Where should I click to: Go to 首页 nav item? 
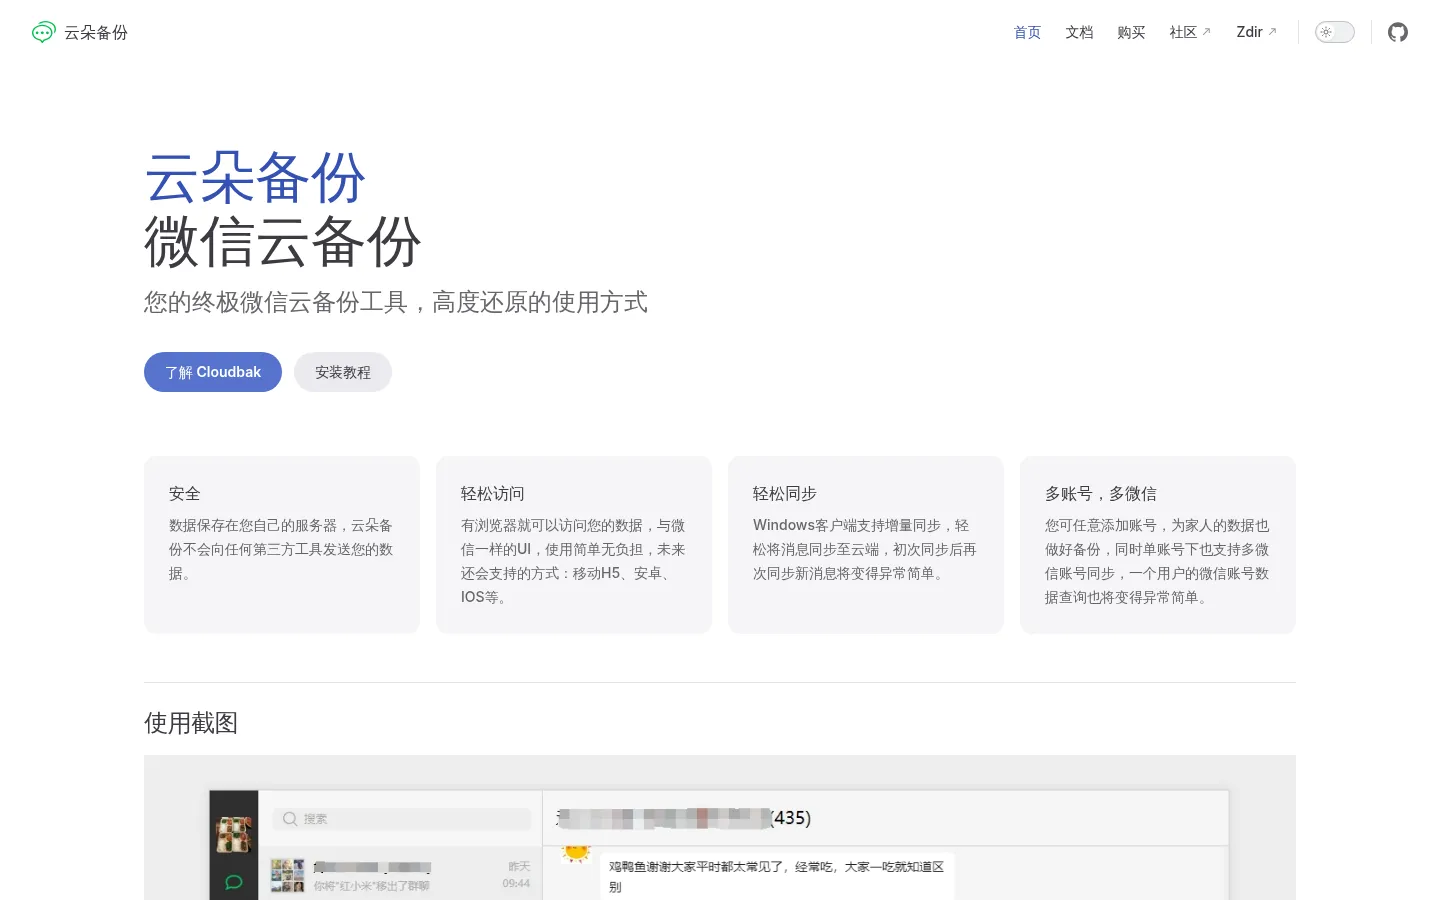coord(1027,32)
